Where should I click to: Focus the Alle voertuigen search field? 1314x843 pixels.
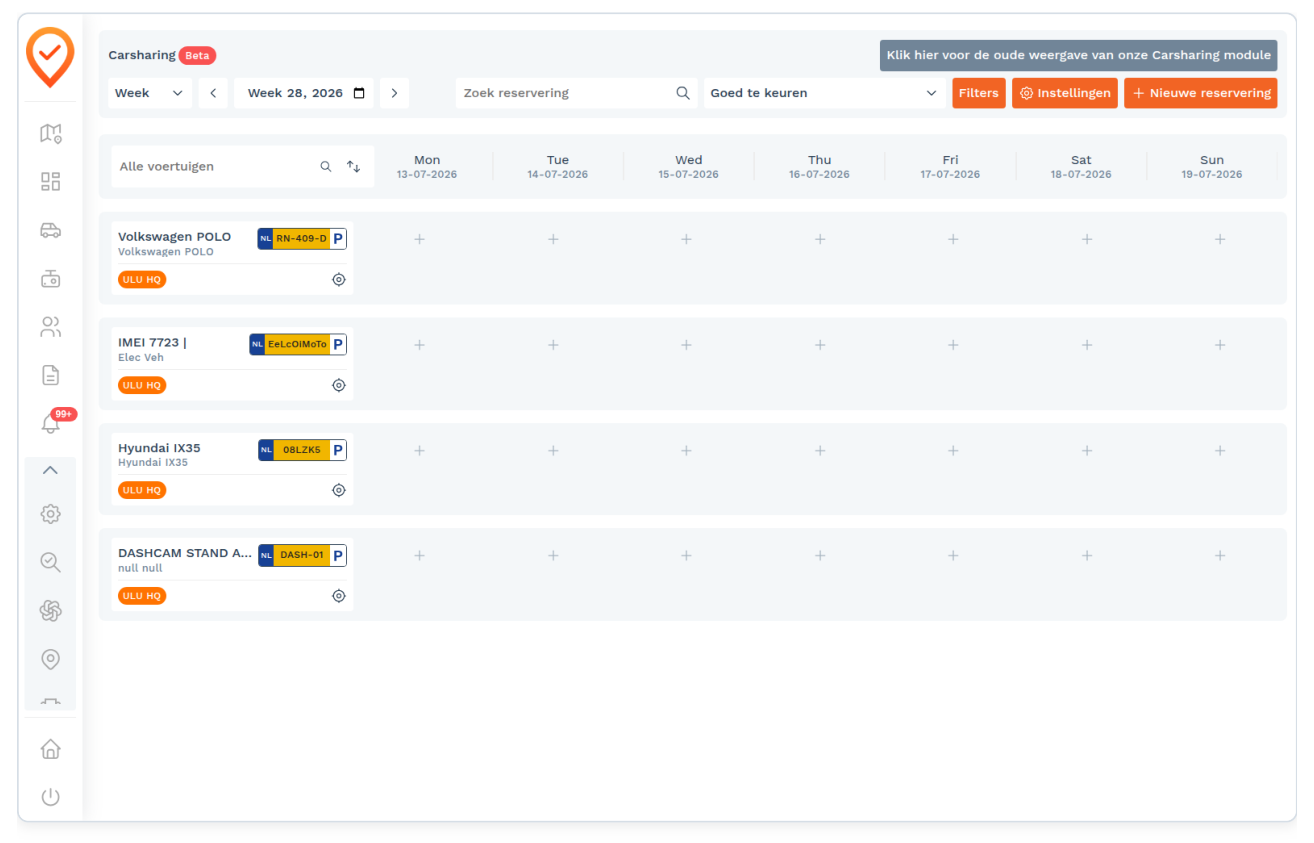[x=215, y=167]
